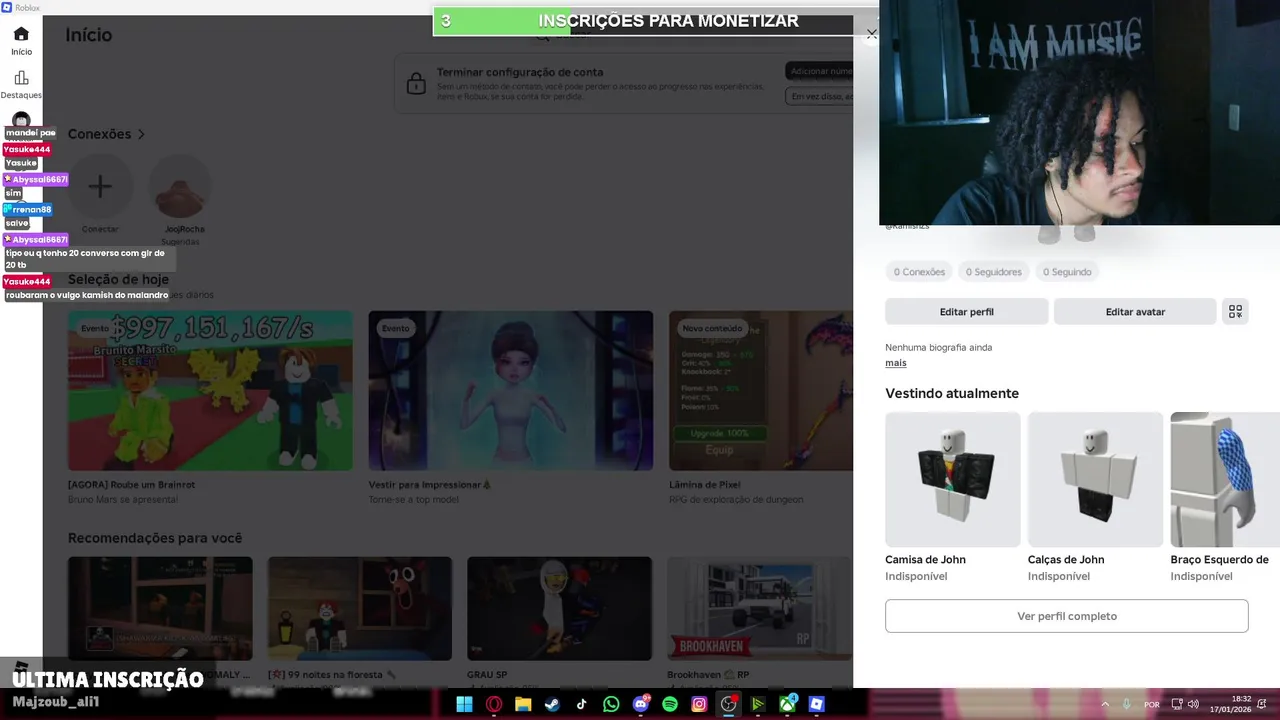Select the 0 Seguindo pill
Screen dimensions: 1280x720
tap(1067, 272)
